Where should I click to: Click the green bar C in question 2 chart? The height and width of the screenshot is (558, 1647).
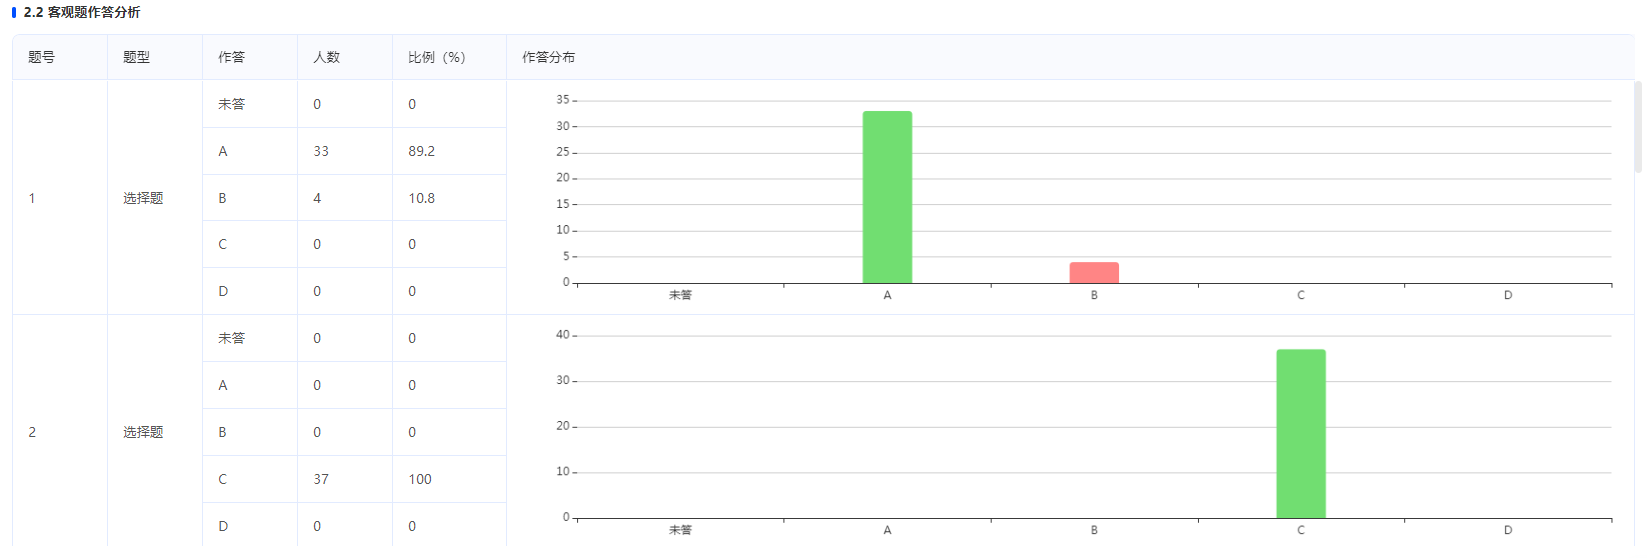(1301, 433)
